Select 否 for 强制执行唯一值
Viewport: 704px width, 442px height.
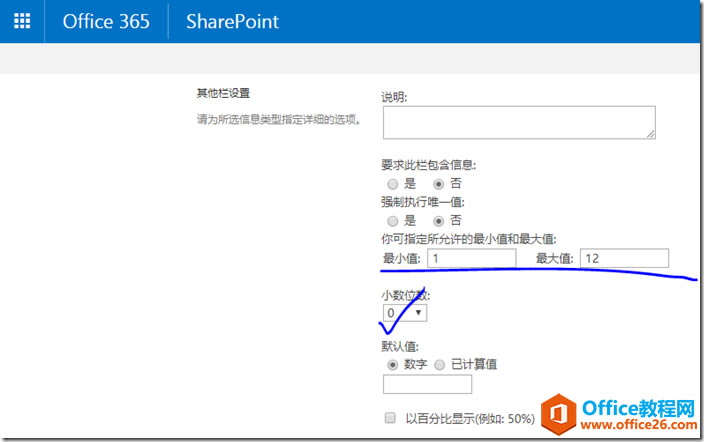pos(439,221)
